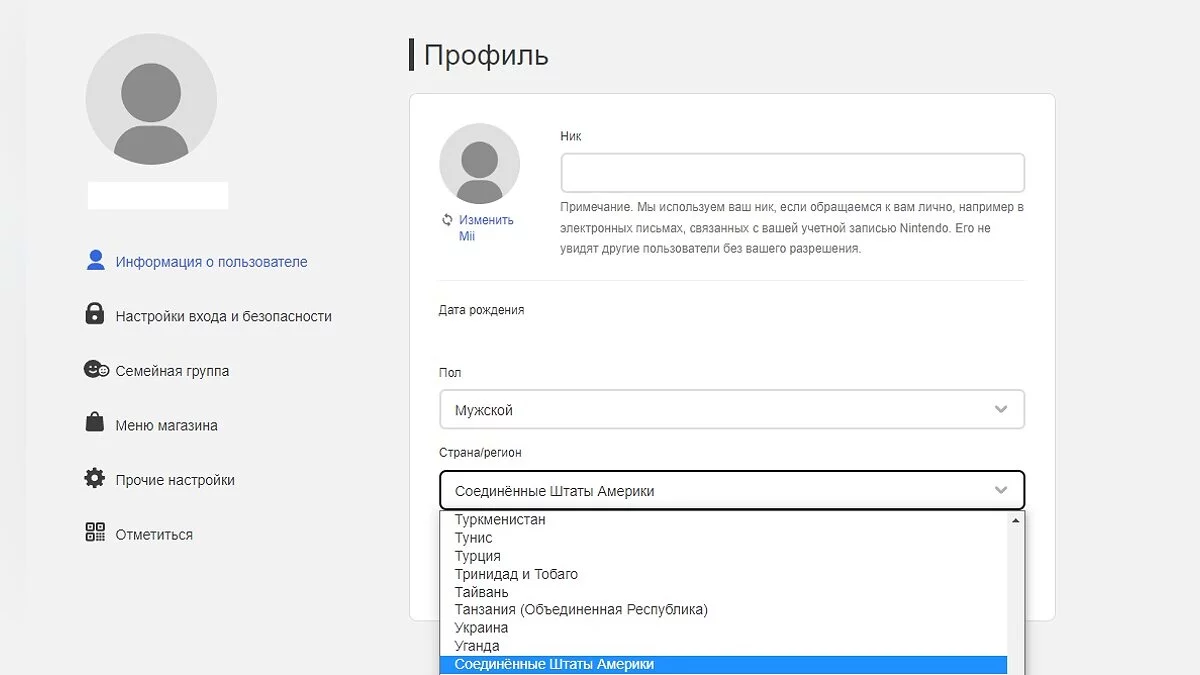Click the dropdown list scroll-up arrow
The height and width of the screenshot is (675, 1200).
[x=1016, y=520]
